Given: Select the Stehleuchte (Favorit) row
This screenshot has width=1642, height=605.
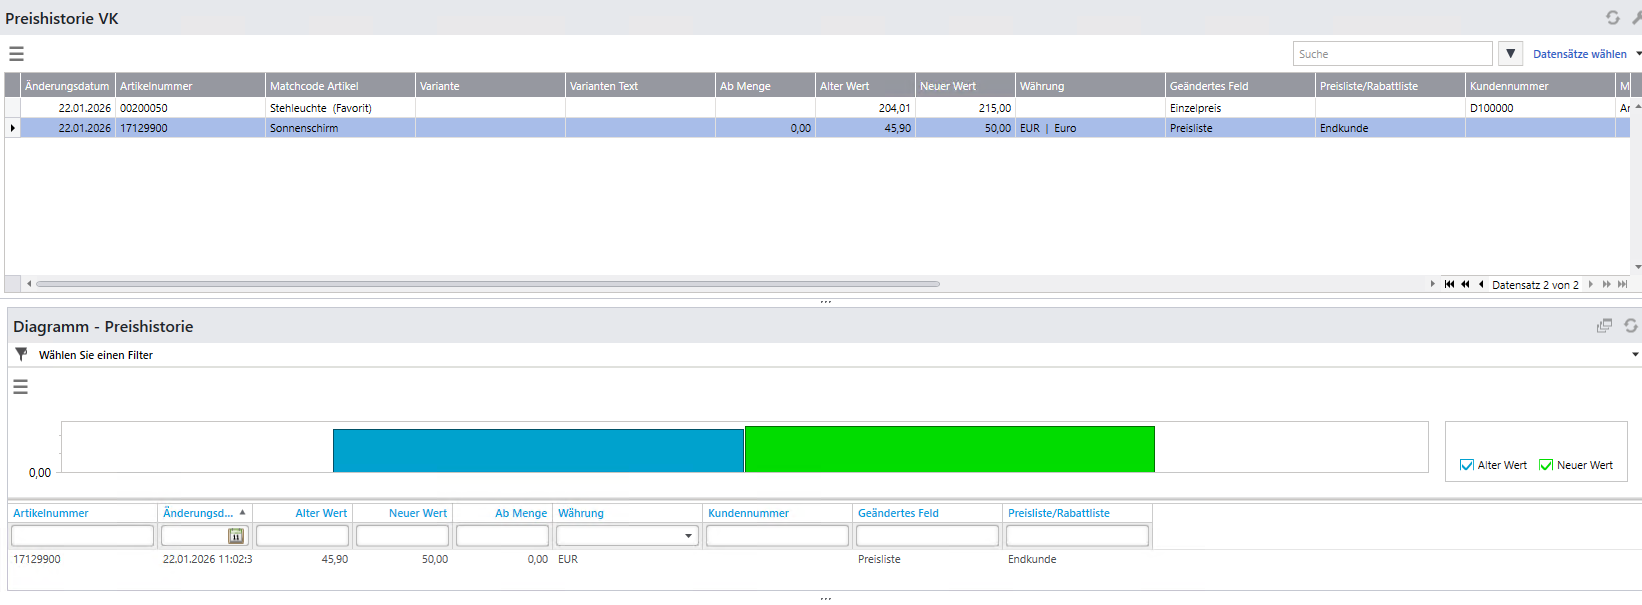Looking at the screenshot, I should tap(320, 108).
